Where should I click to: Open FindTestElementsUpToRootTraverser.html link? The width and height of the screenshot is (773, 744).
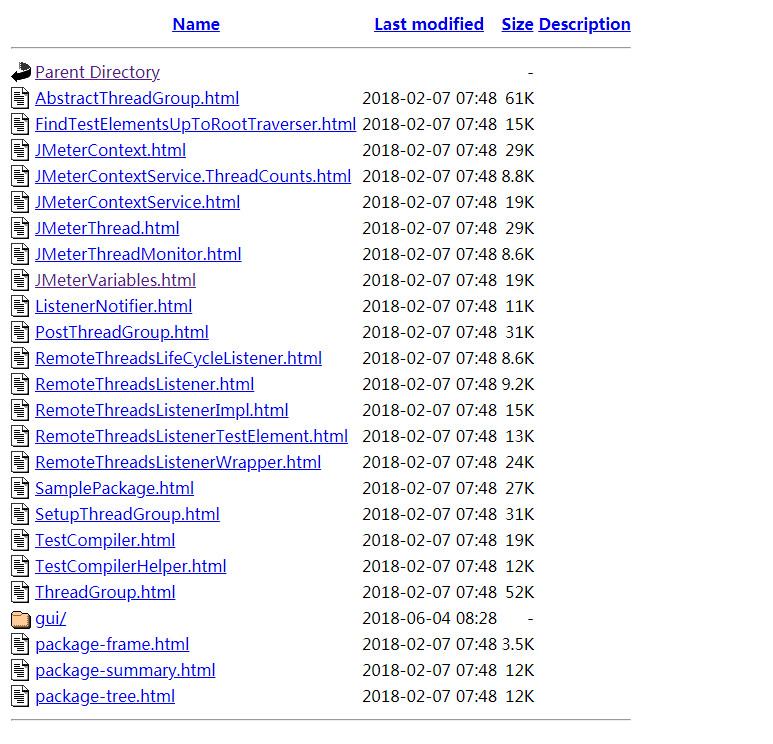click(x=195, y=124)
